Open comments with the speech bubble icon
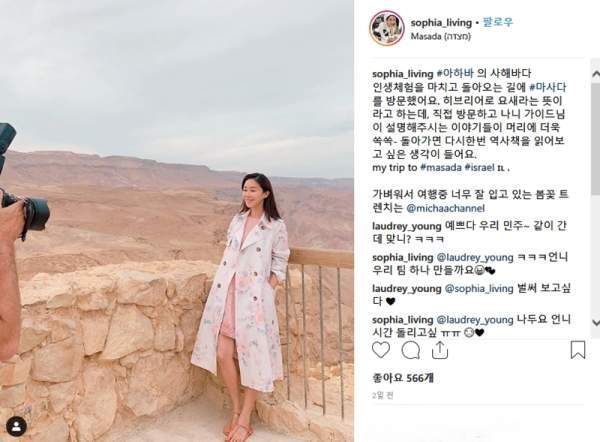 tap(411, 350)
